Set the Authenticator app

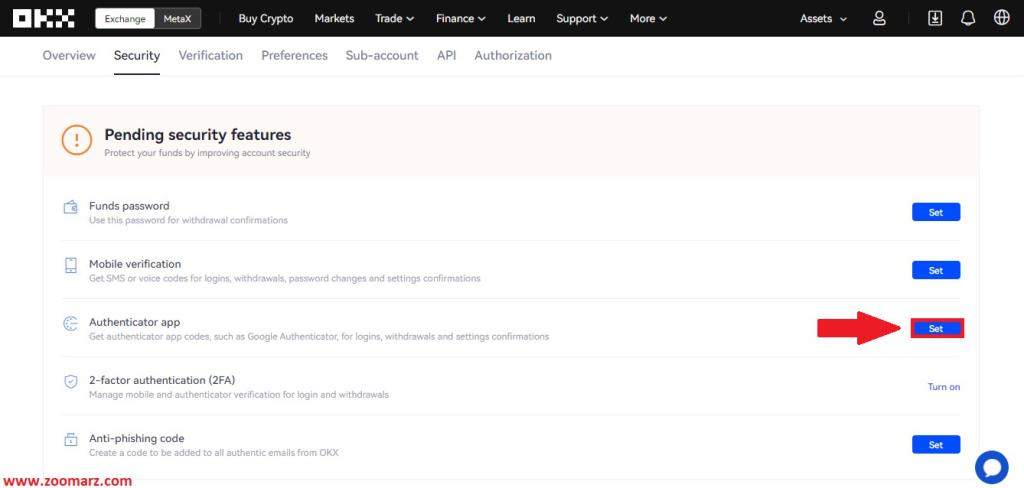(x=936, y=329)
